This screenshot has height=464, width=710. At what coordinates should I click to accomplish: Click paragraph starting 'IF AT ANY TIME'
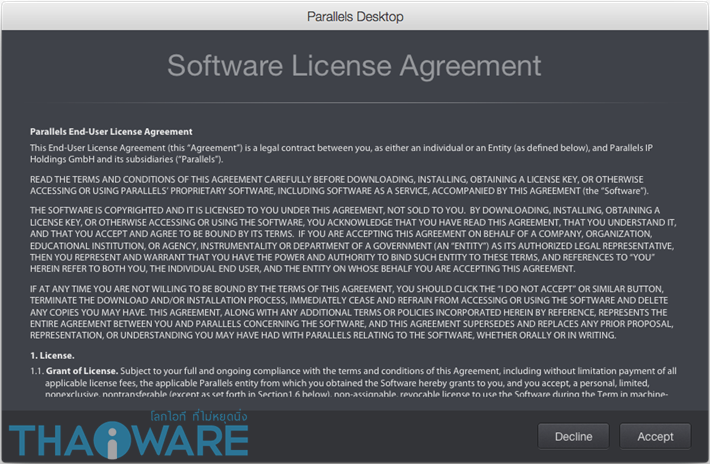(352, 312)
